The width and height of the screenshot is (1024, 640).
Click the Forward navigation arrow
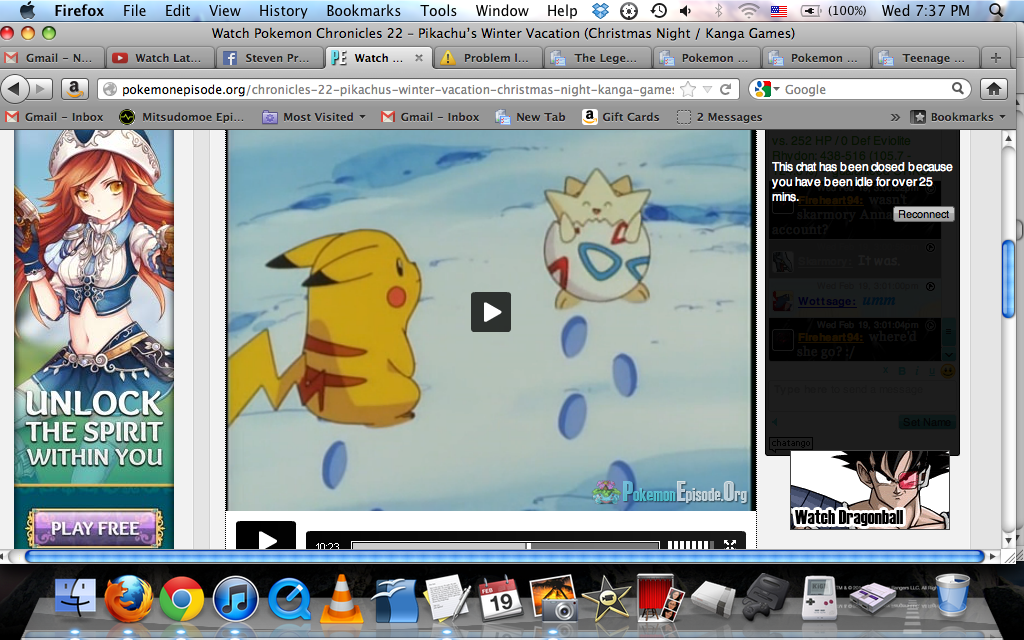coord(40,89)
